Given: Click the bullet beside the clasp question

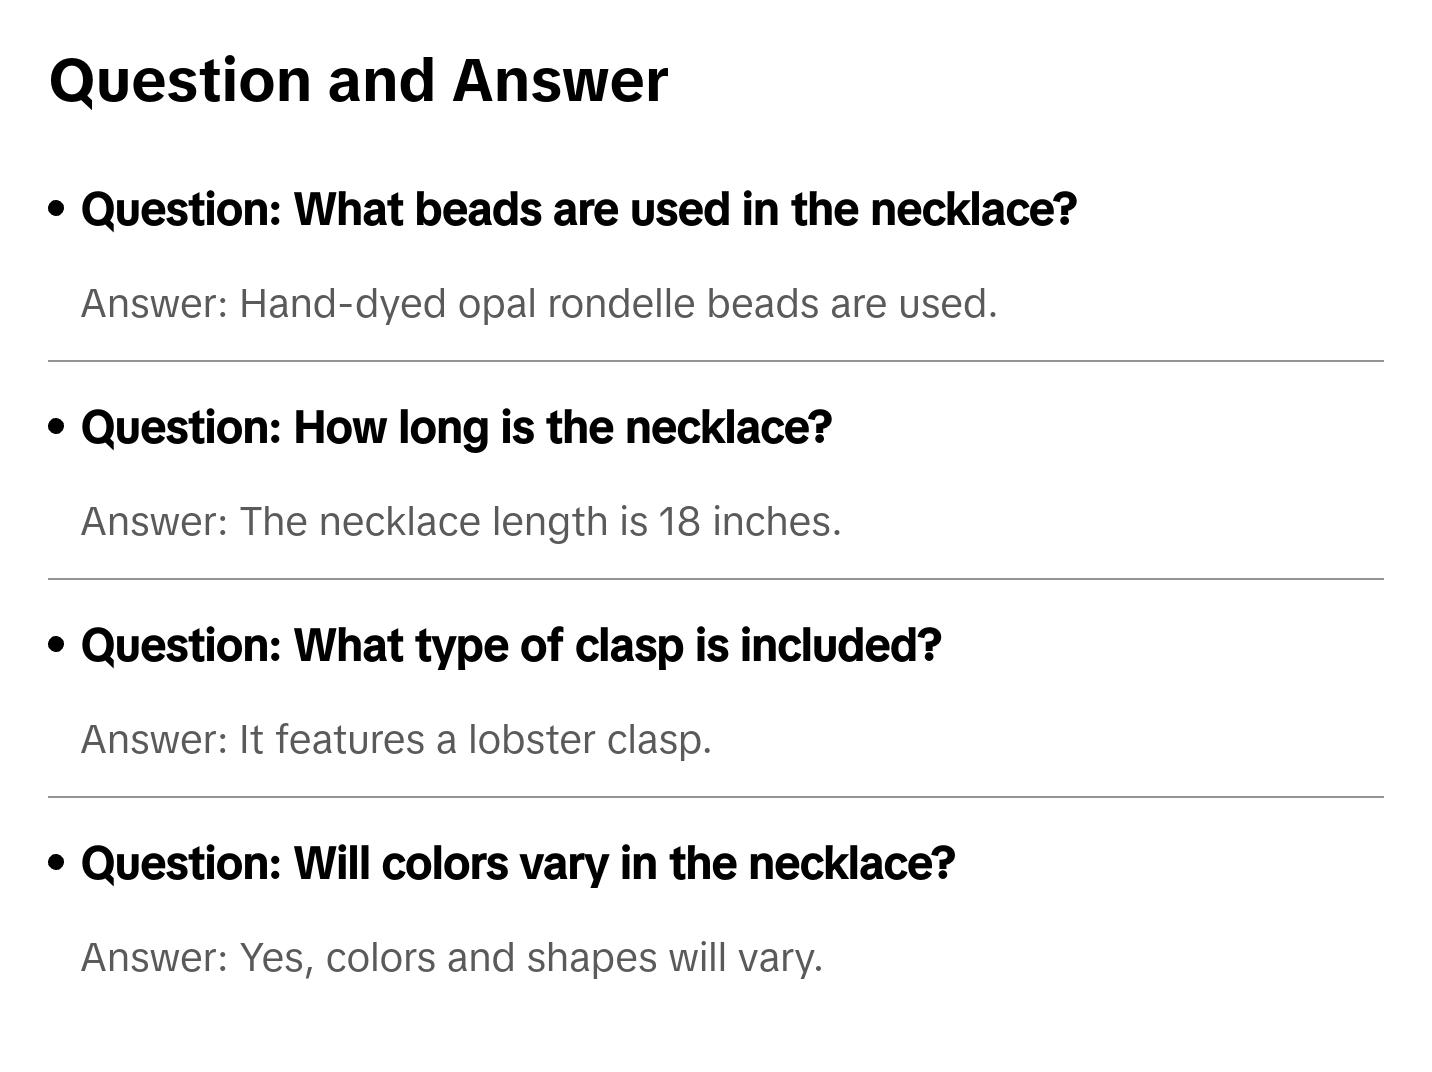Looking at the screenshot, I should [57, 645].
